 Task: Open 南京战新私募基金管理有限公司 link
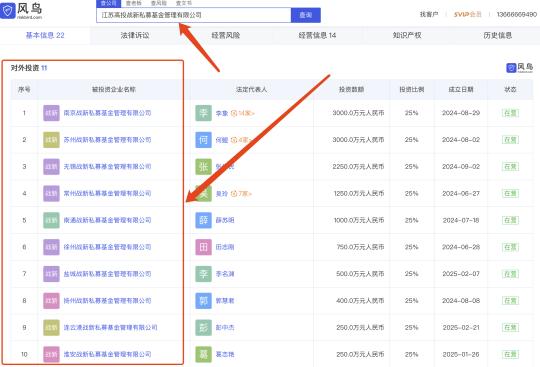coord(107,113)
